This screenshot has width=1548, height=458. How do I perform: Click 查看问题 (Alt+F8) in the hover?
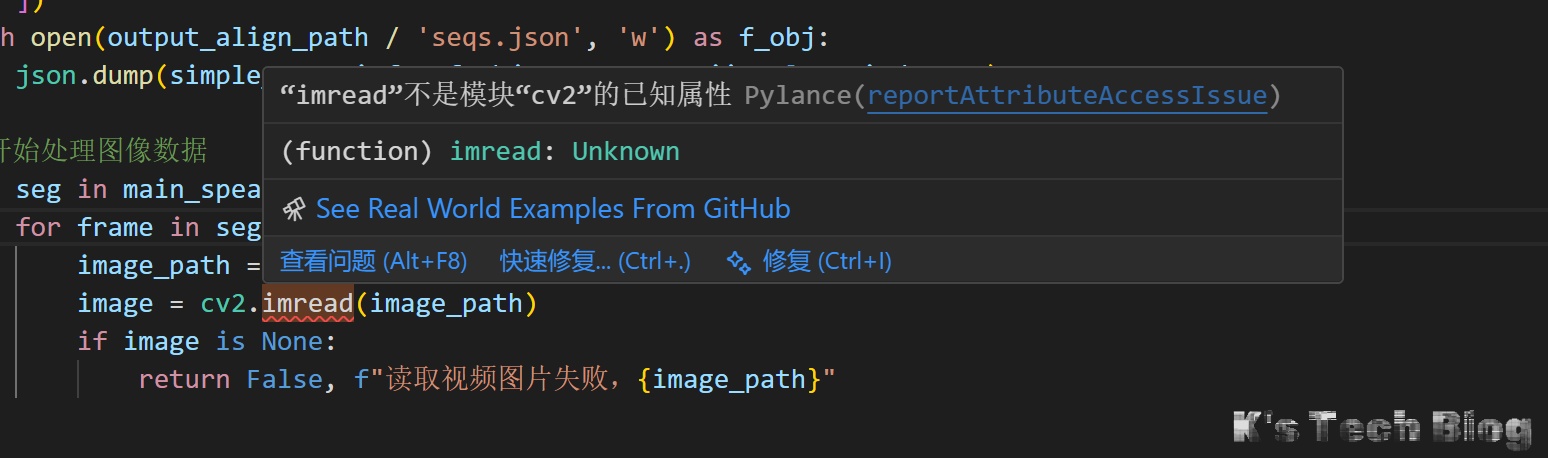click(373, 262)
